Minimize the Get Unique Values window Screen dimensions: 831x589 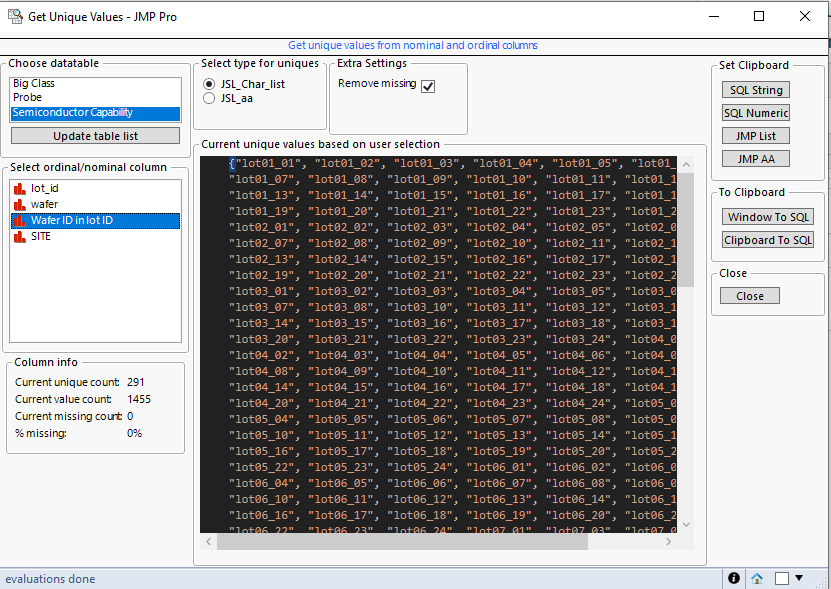[714, 16]
